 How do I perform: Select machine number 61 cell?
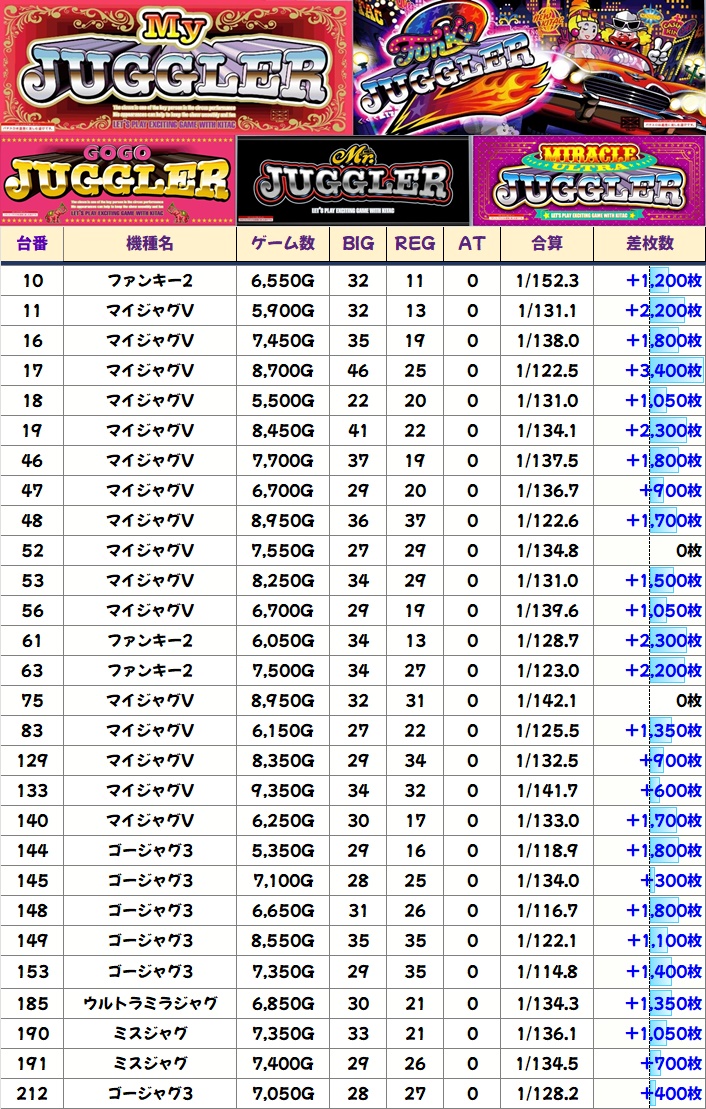click(32, 640)
